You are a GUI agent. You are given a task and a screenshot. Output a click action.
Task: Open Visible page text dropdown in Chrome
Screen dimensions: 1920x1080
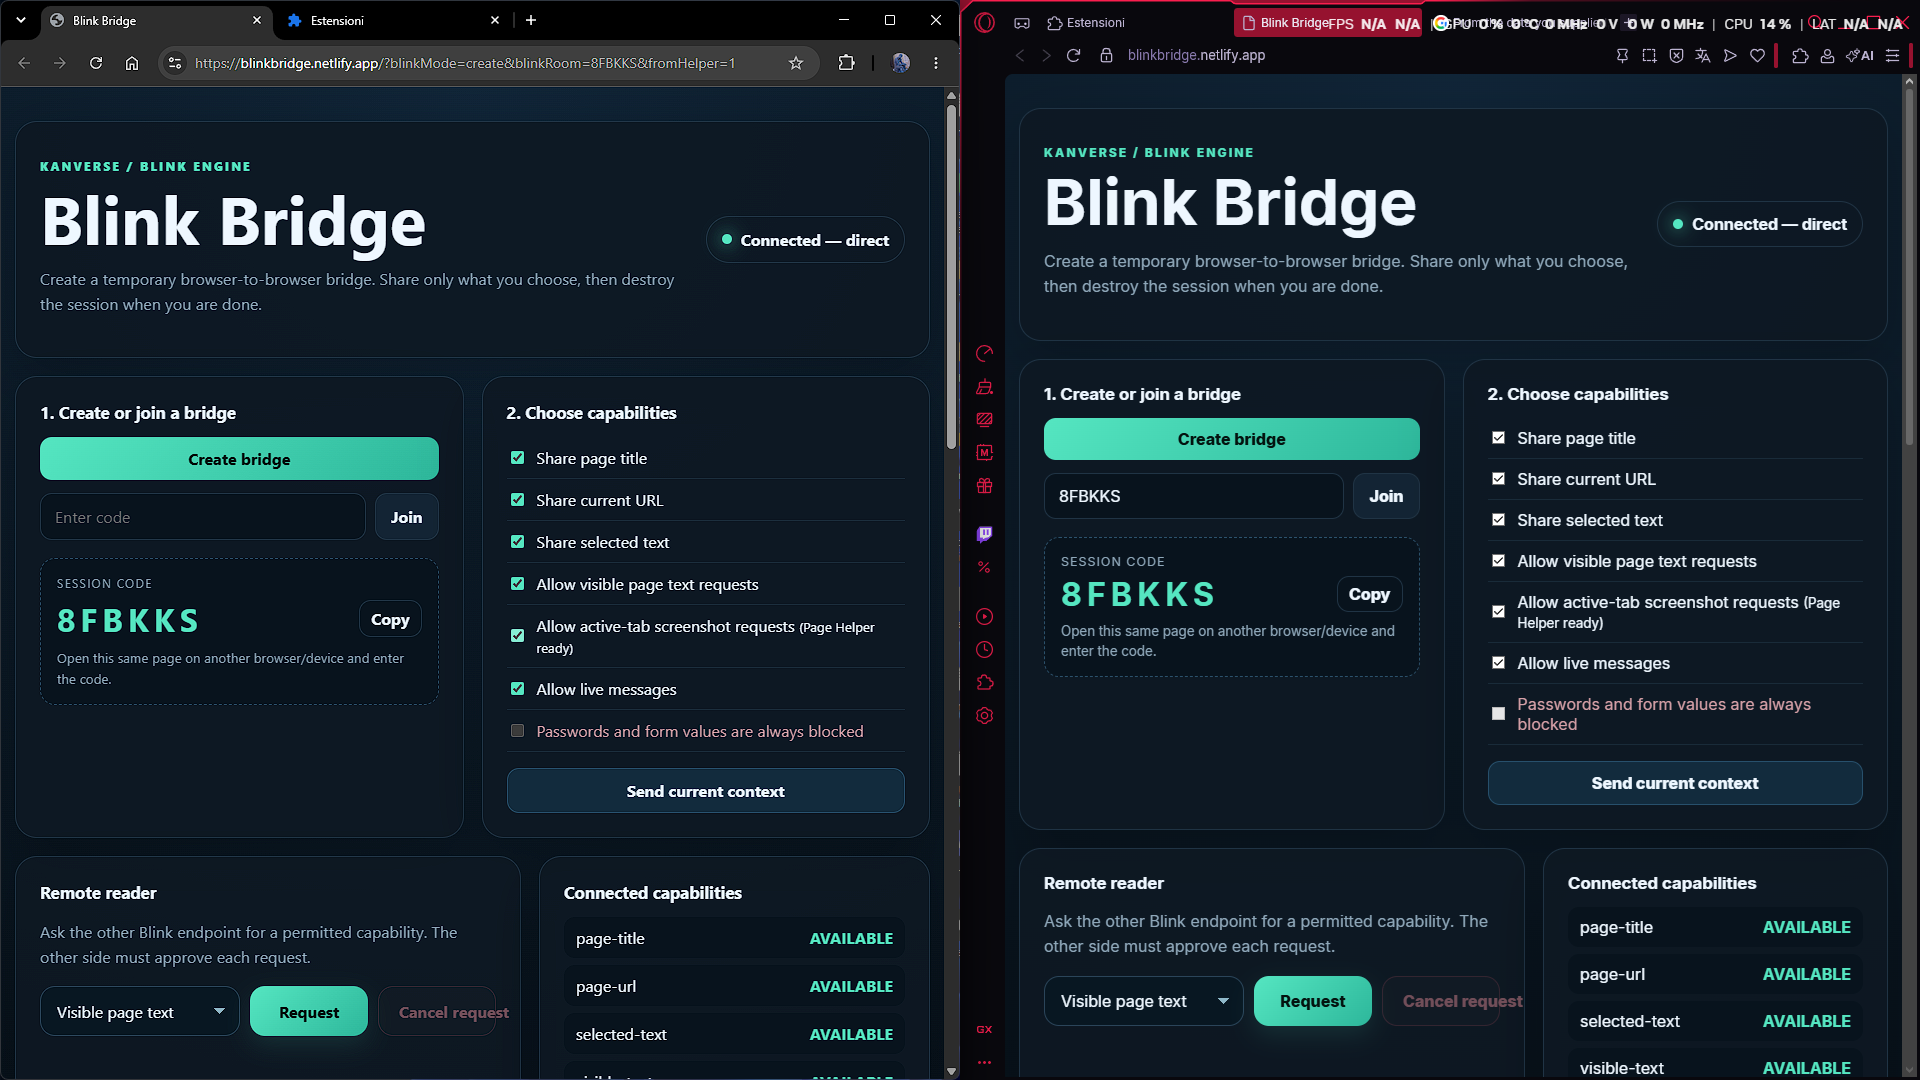(x=140, y=1012)
